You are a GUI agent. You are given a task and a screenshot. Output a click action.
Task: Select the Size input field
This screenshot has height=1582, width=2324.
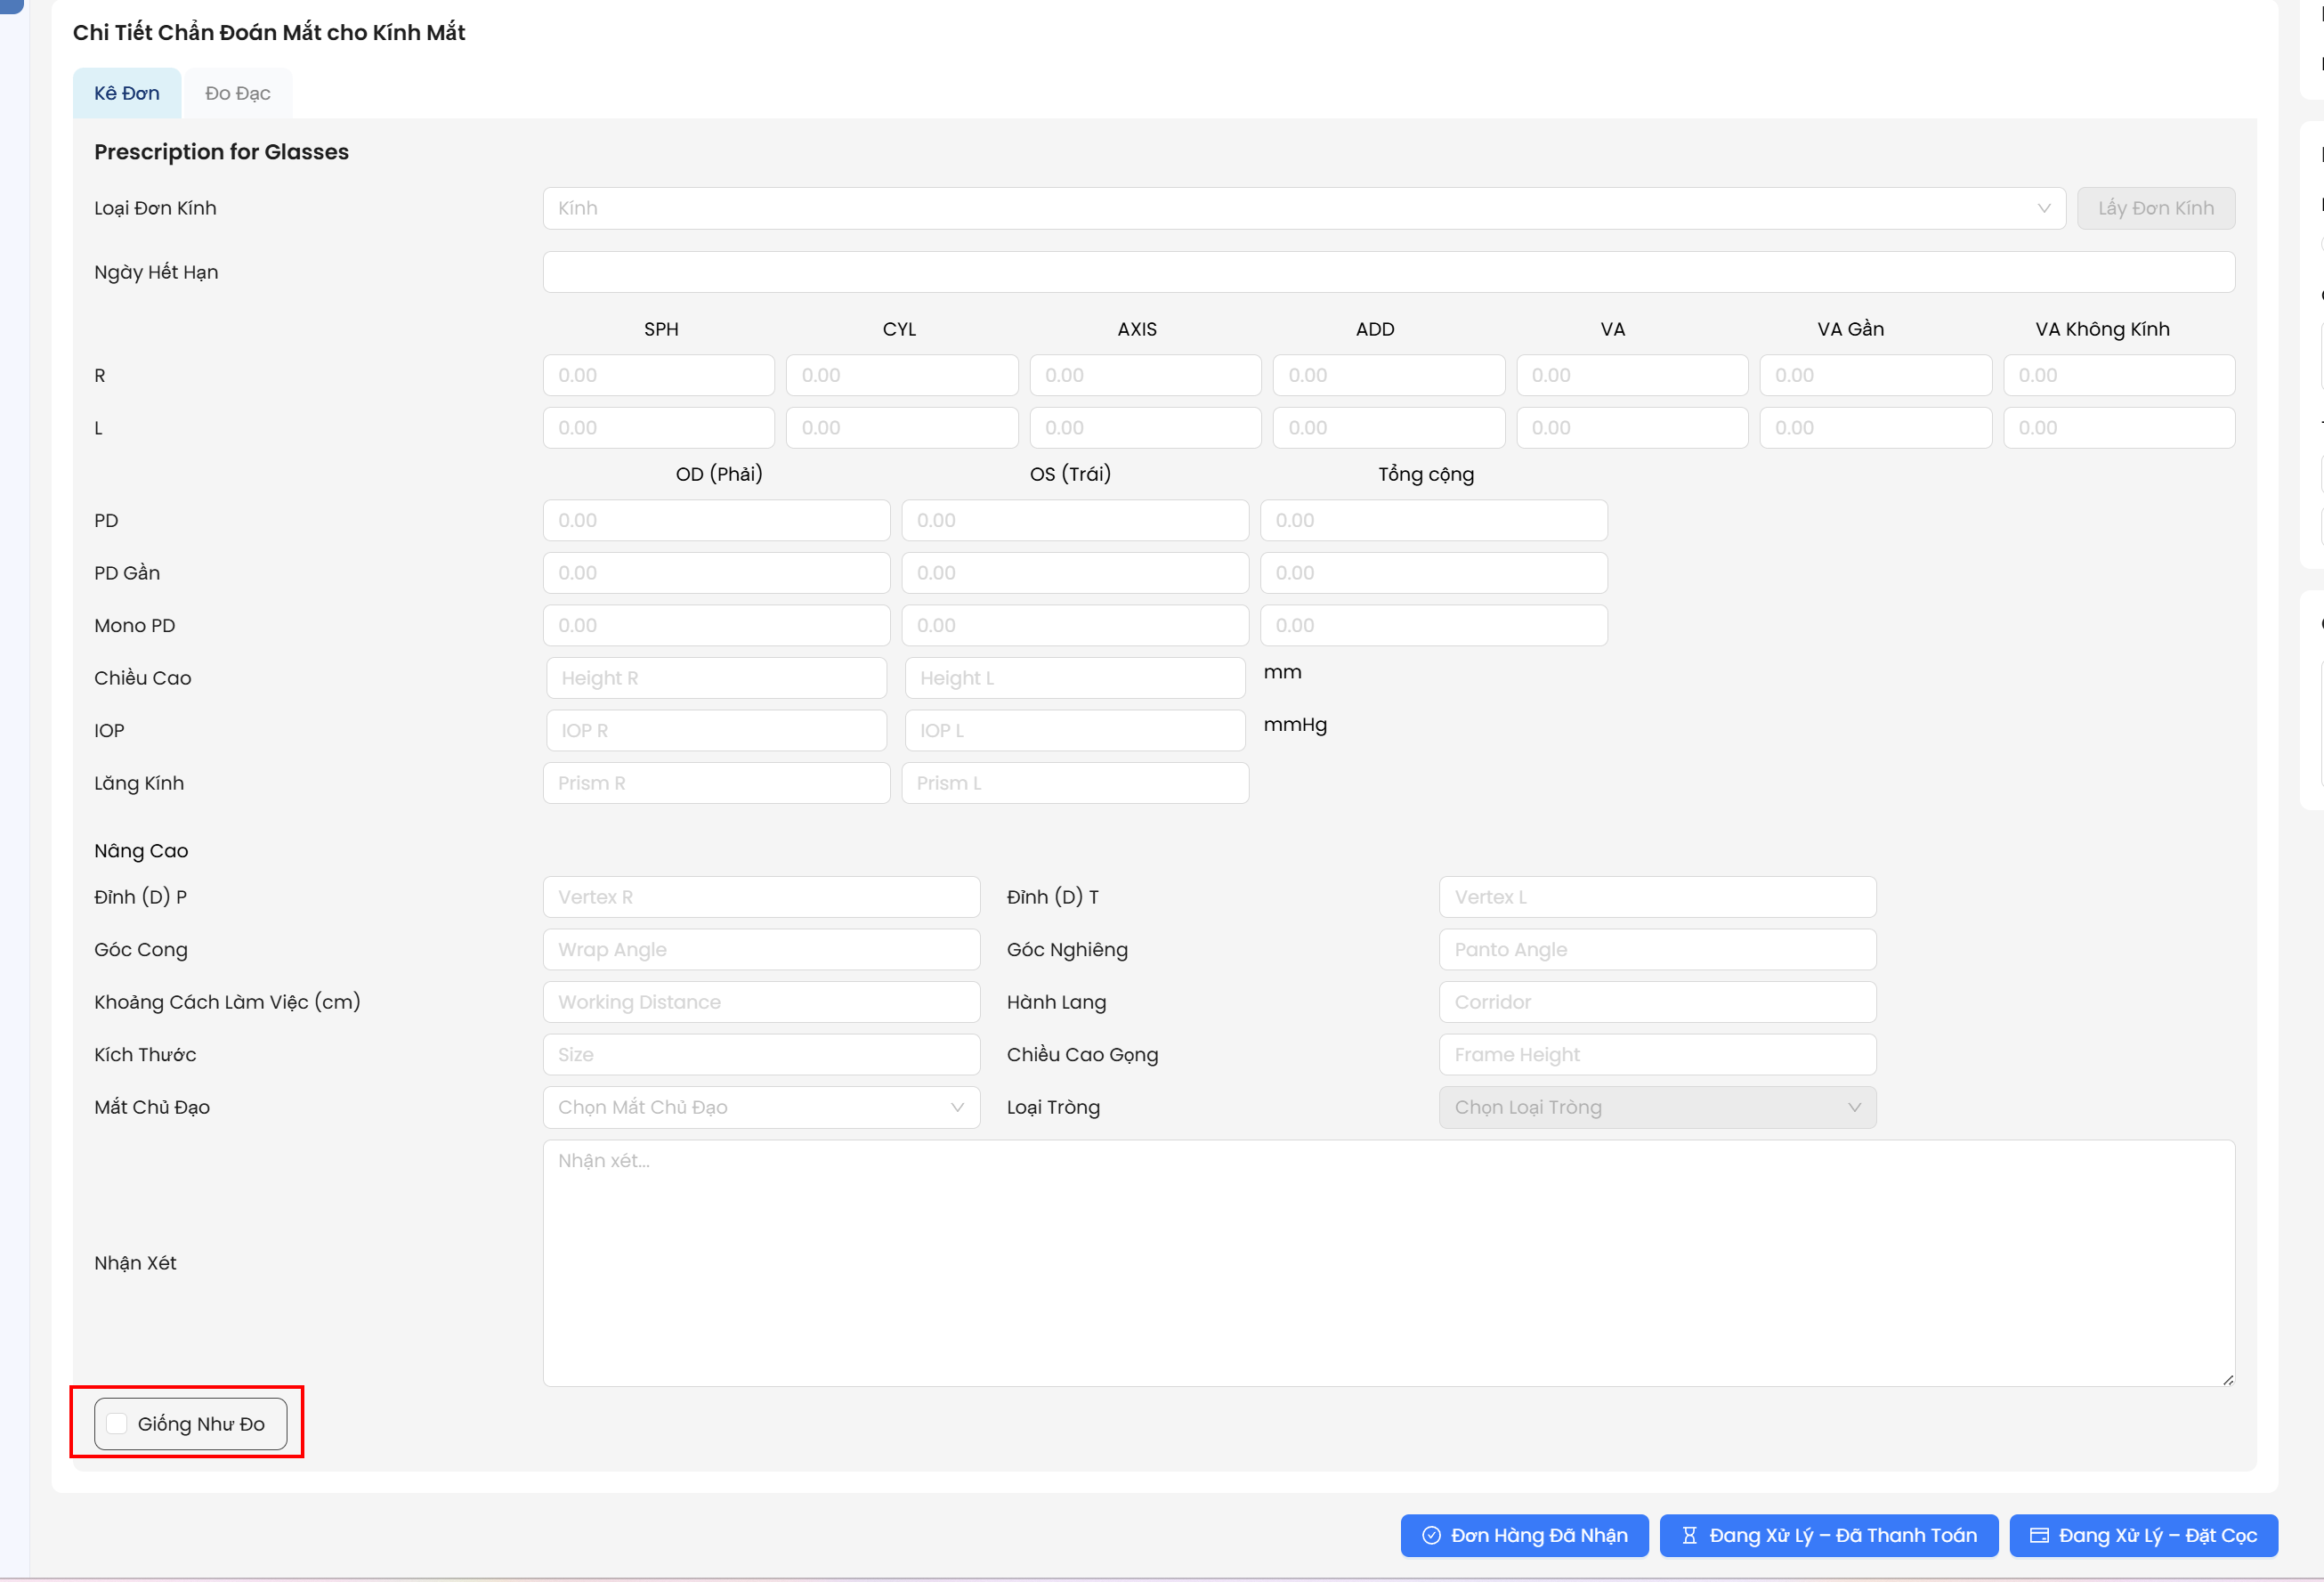[762, 1054]
